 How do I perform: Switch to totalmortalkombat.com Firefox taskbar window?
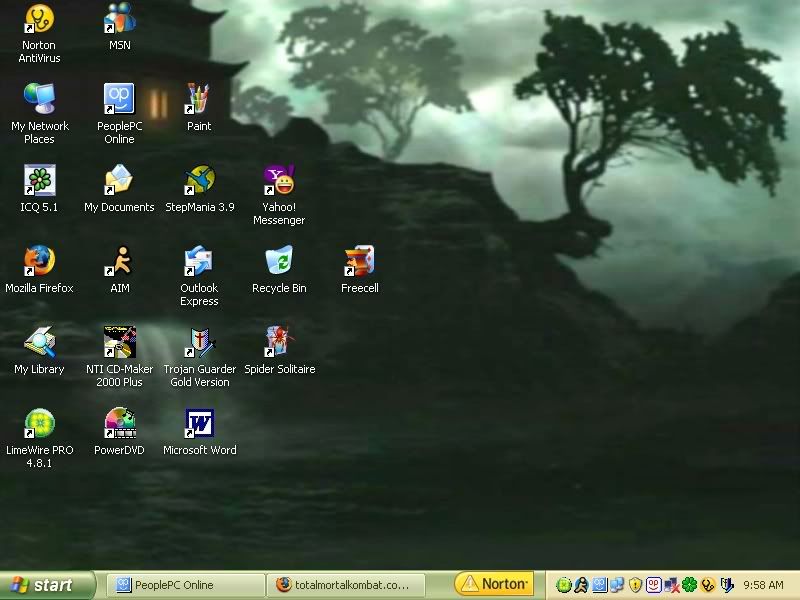click(x=347, y=585)
